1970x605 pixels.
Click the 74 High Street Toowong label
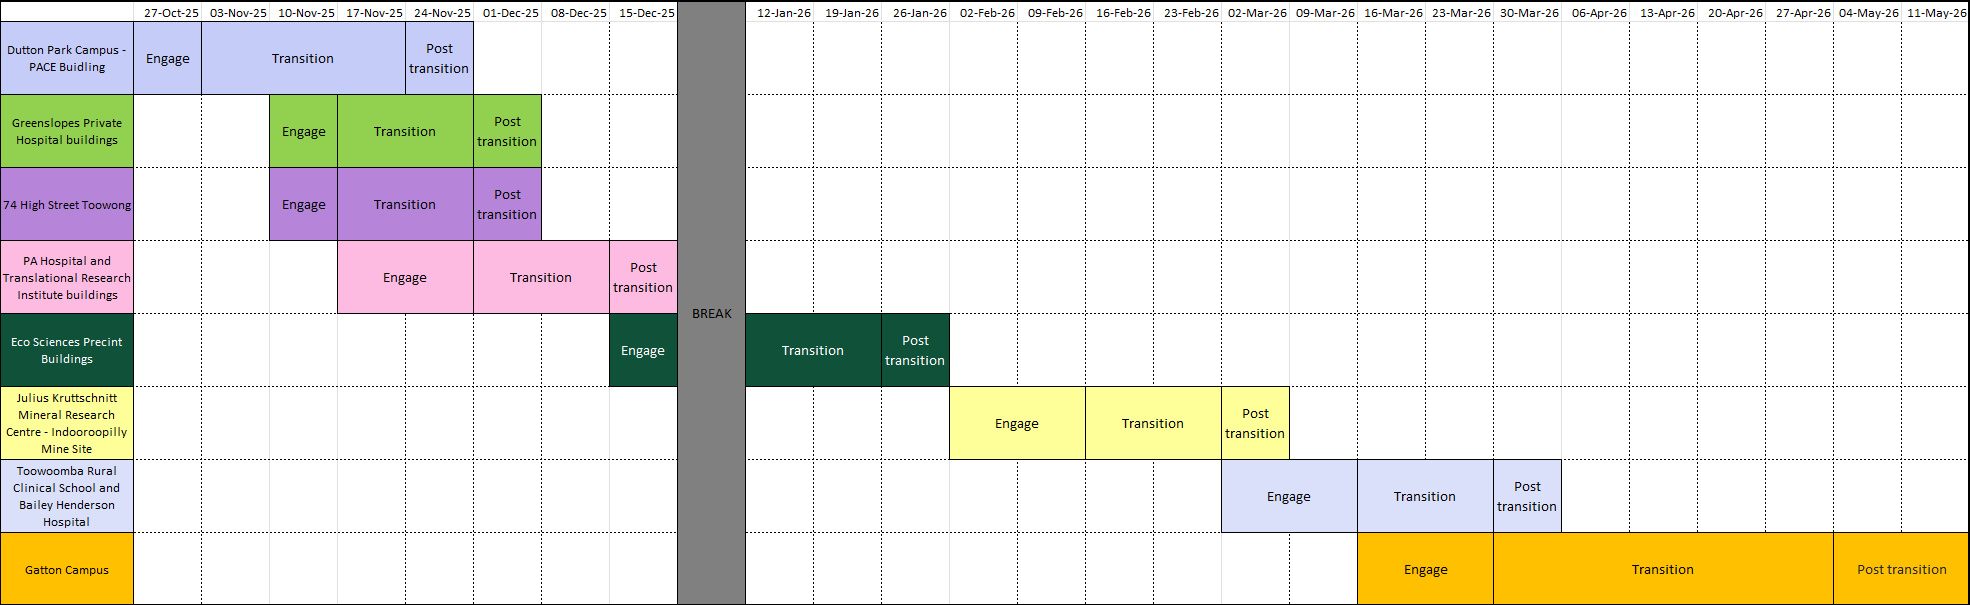67,204
